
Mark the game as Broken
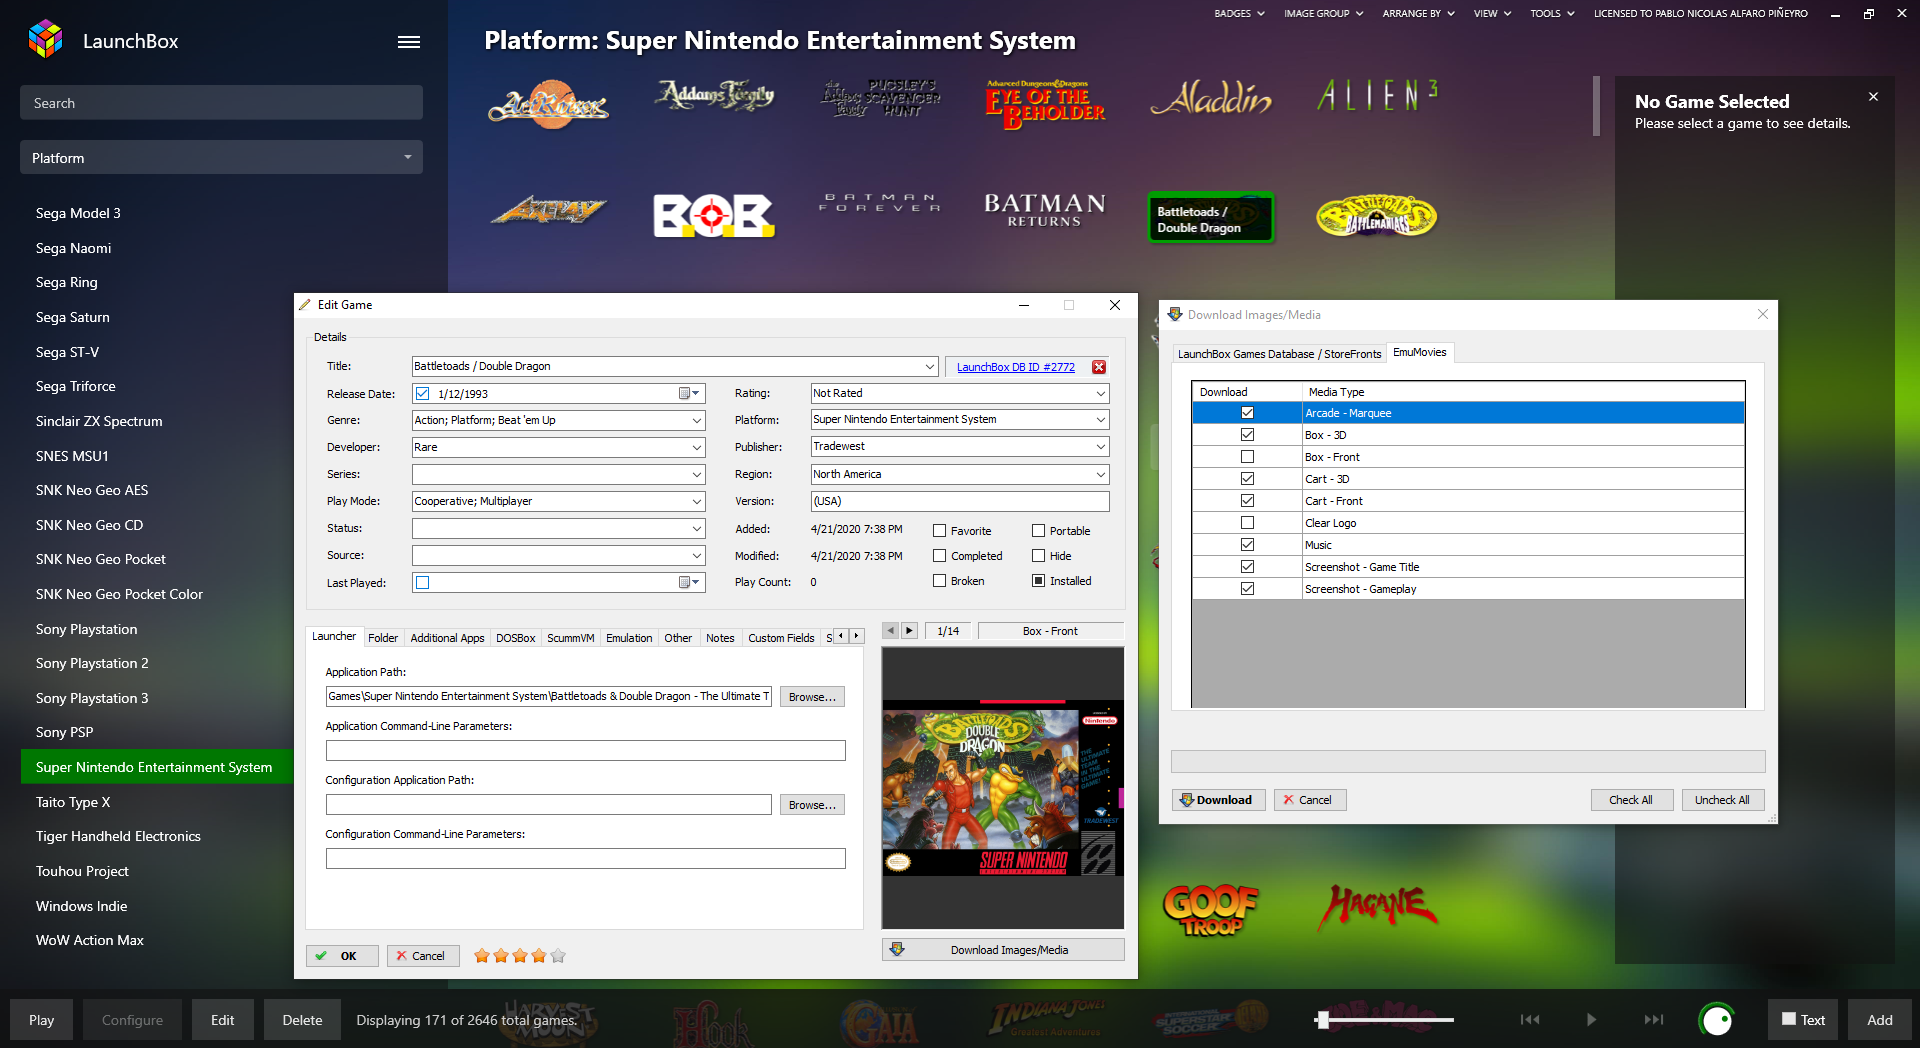[939, 581]
